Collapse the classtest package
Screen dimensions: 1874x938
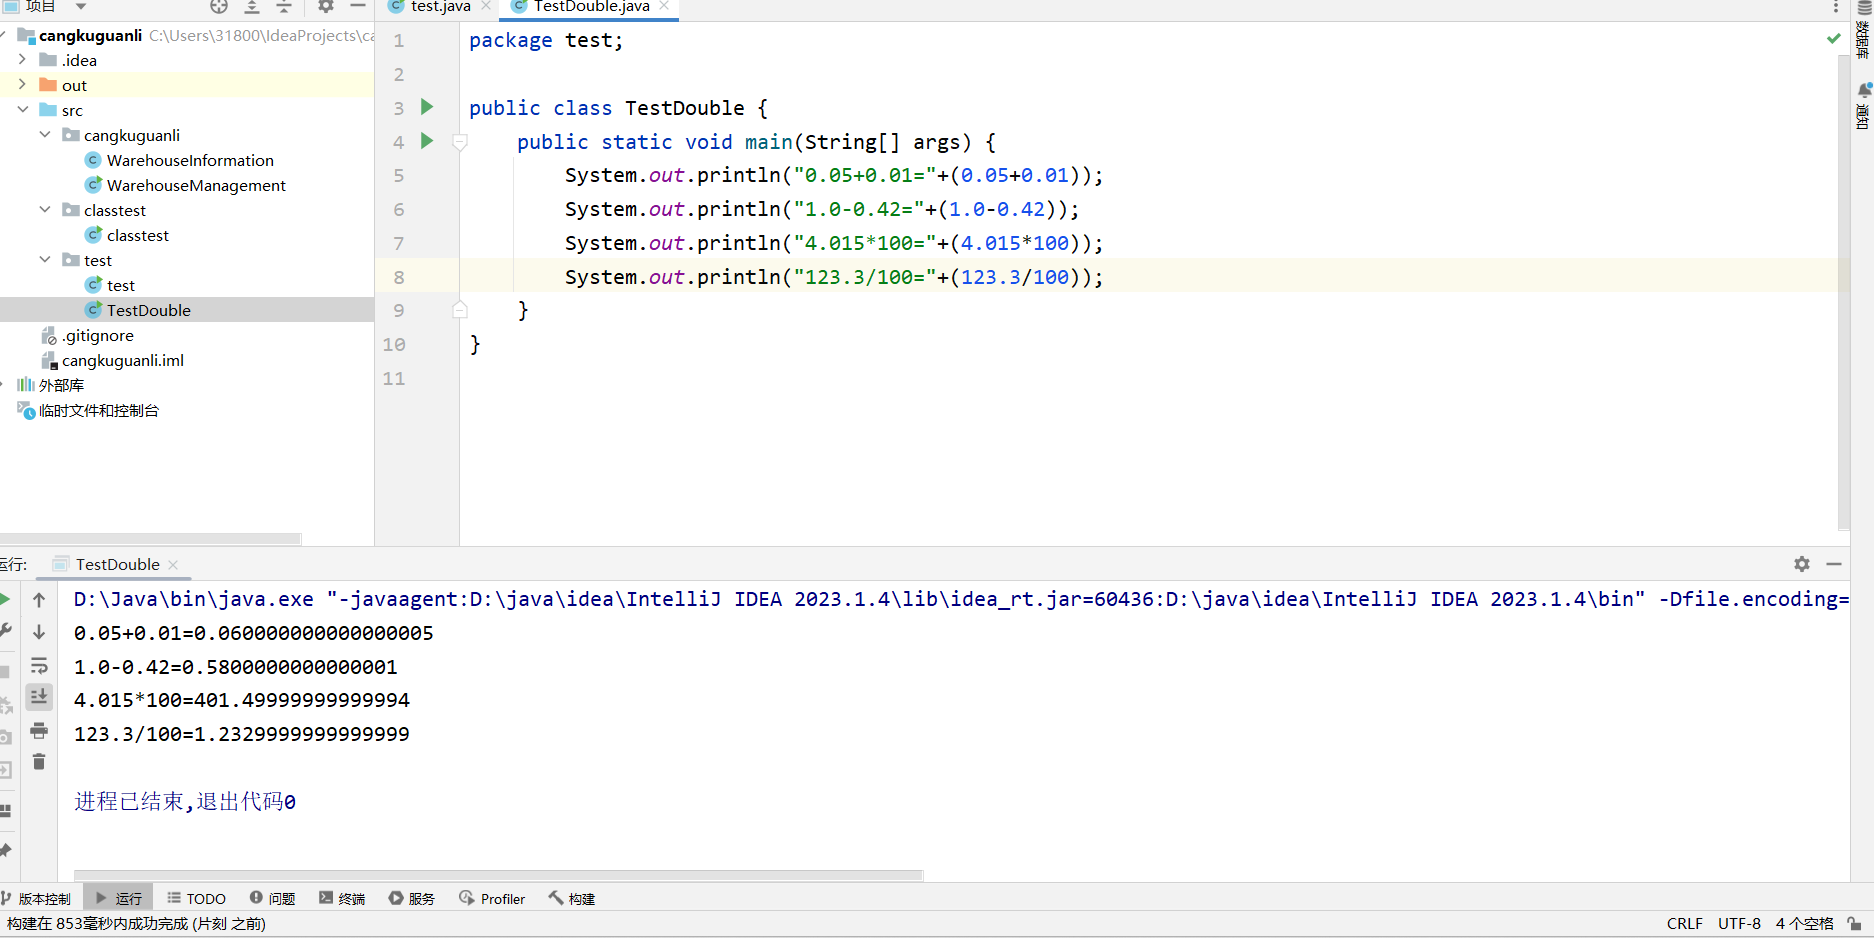45,210
